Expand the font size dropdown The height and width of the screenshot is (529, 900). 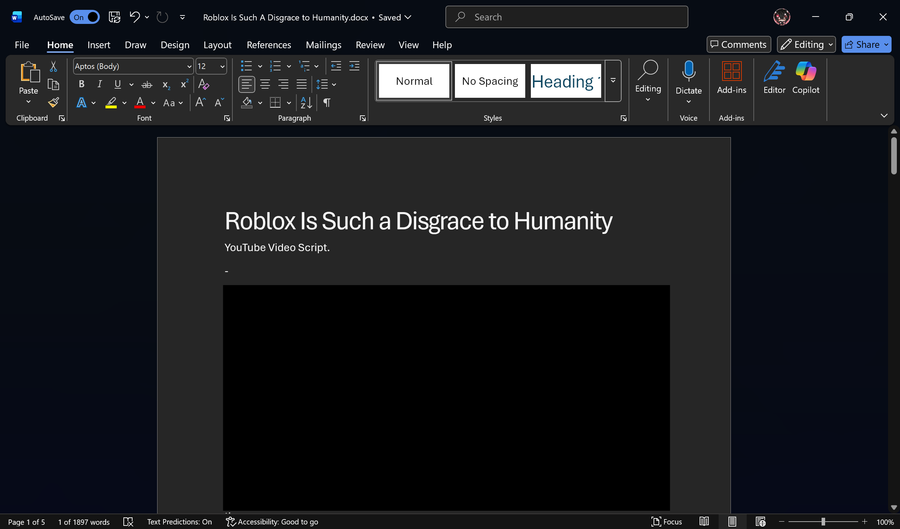[x=222, y=66]
